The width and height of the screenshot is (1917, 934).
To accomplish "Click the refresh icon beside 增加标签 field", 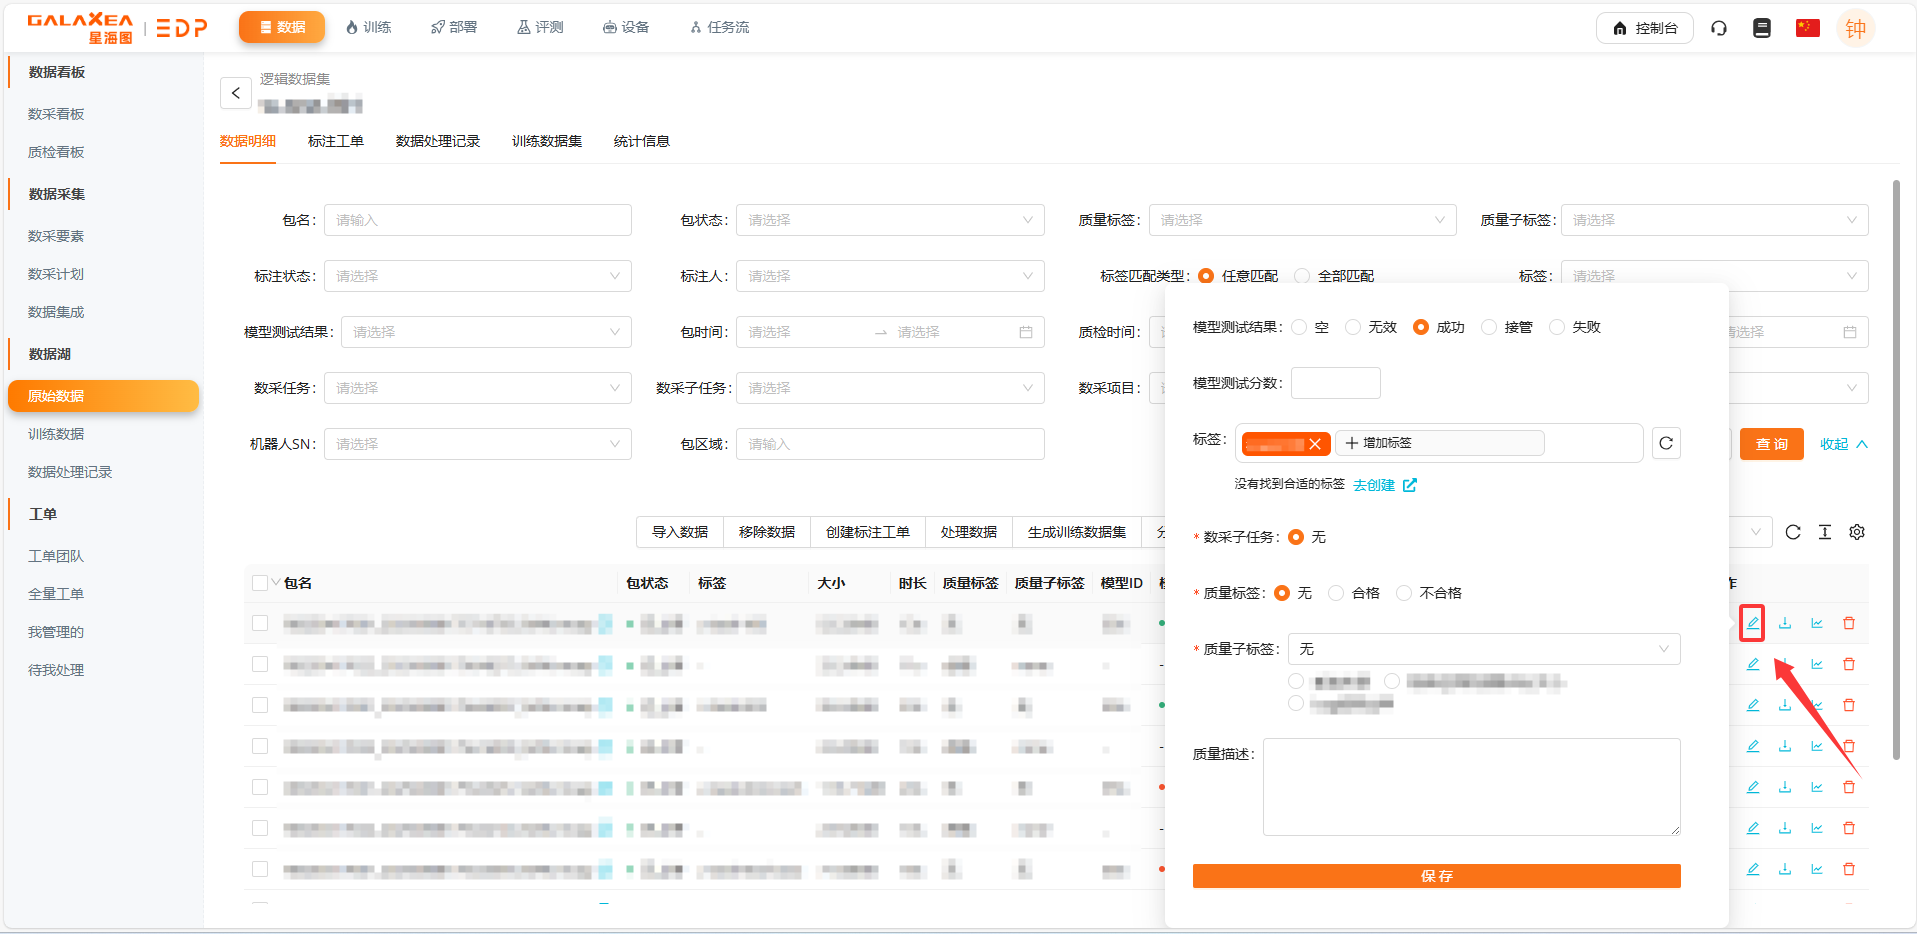I will [x=1666, y=443].
